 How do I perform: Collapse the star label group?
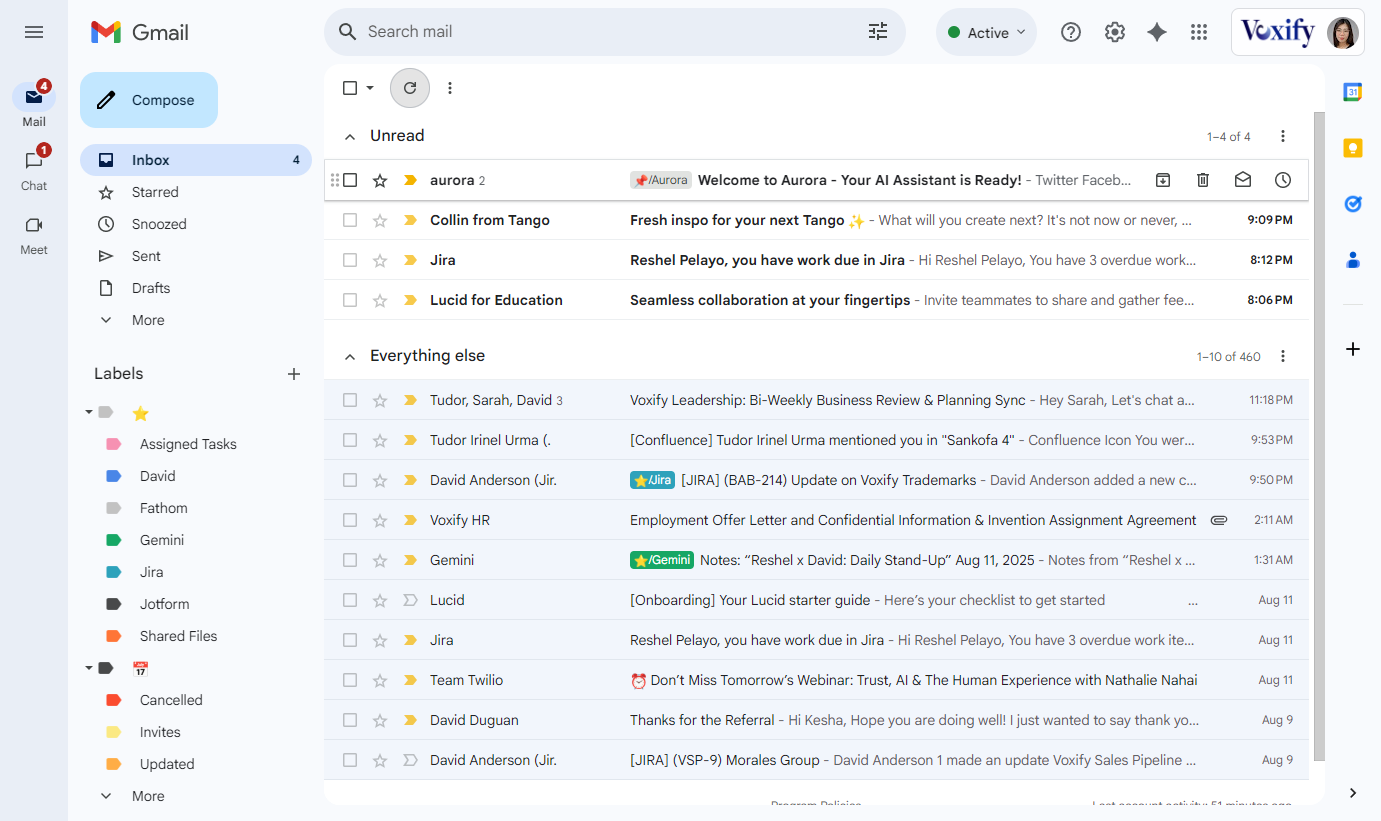point(89,412)
